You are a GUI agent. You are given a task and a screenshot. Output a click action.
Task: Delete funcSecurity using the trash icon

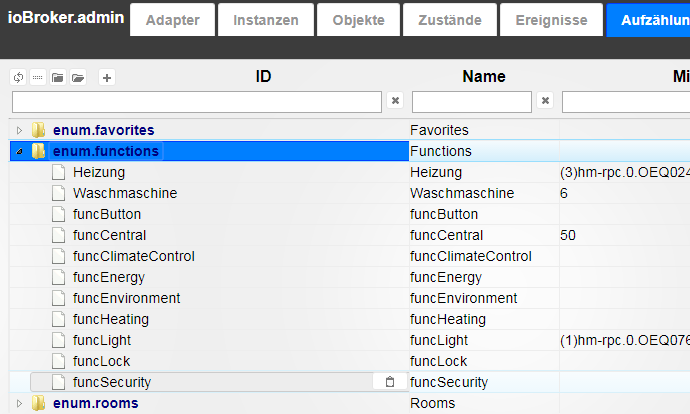click(x=390, y=382)
